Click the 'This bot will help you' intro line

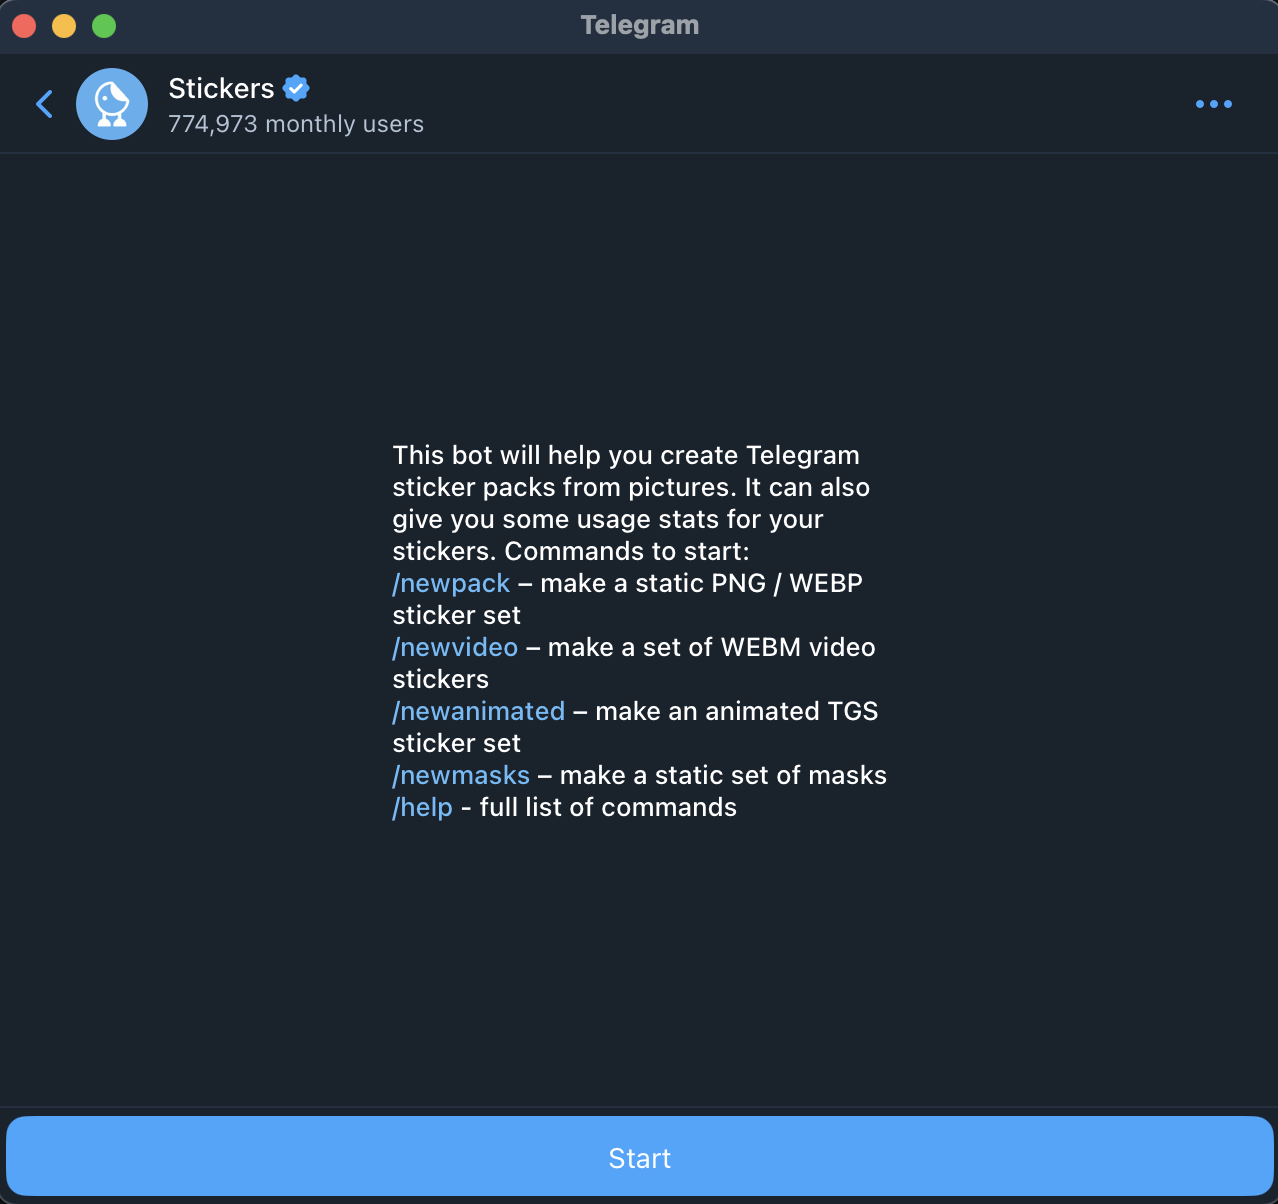(x=626, y=455)
